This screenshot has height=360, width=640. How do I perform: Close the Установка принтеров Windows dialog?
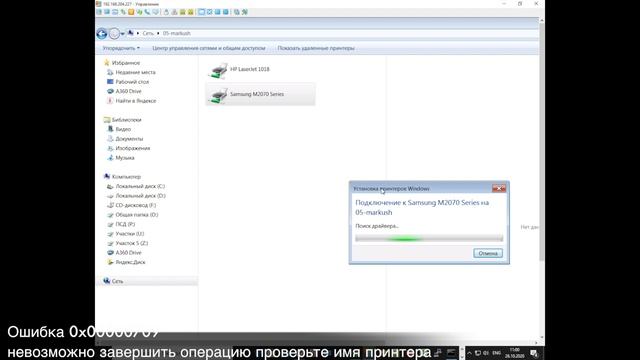[x=499, y=189]
